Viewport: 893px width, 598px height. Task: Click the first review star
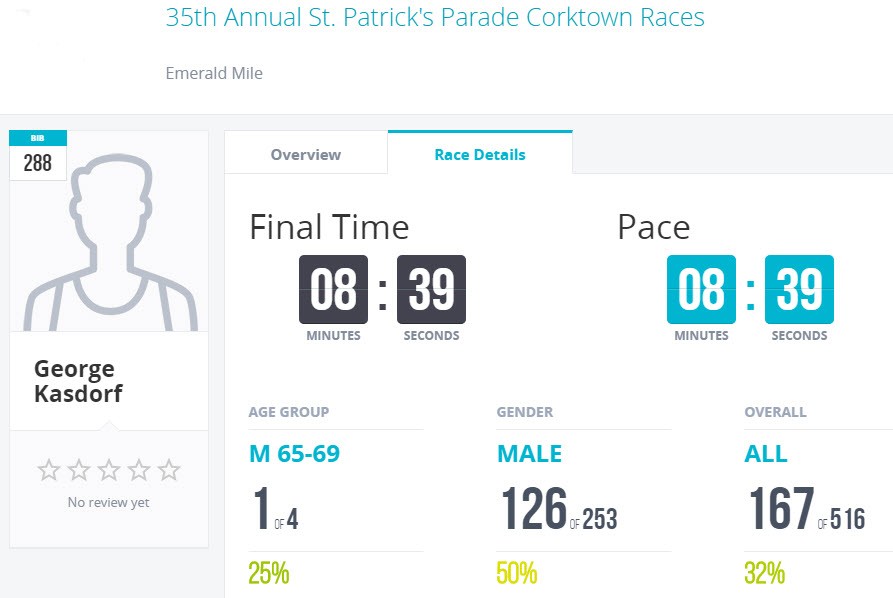[x=48, y=470]
